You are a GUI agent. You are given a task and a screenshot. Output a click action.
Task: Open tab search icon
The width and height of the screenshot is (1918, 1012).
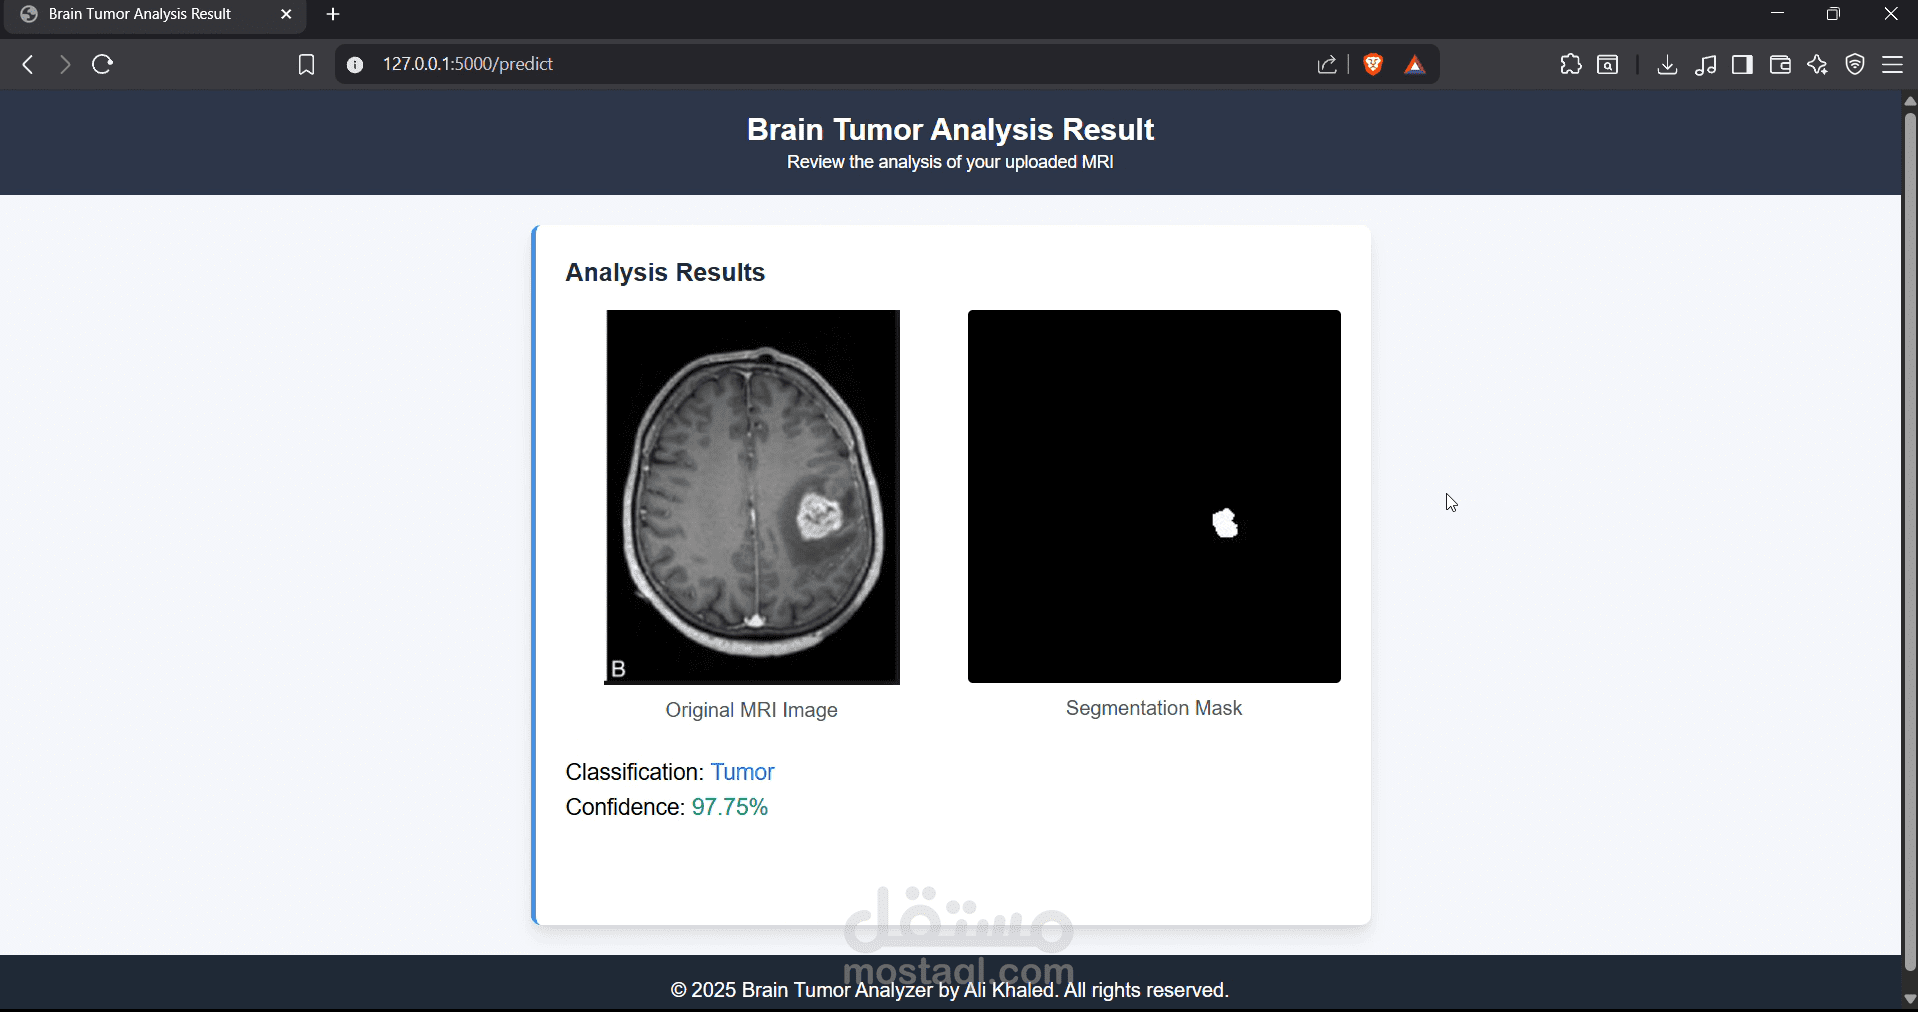[x=1607, y=64]
